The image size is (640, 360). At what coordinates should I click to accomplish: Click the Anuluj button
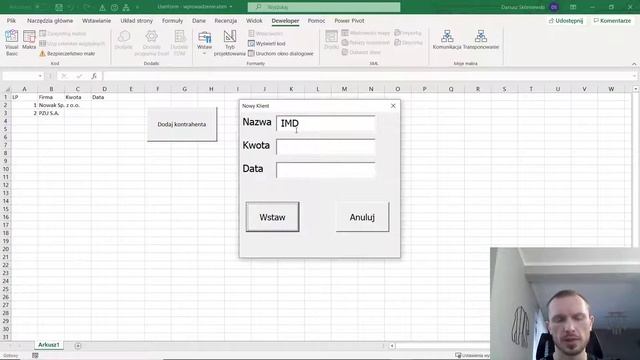(362, 217)
